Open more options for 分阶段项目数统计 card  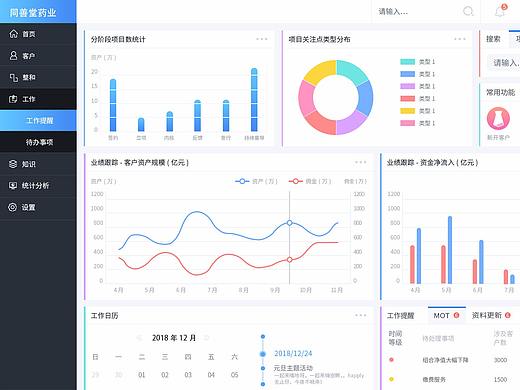(x=262, y=39)
